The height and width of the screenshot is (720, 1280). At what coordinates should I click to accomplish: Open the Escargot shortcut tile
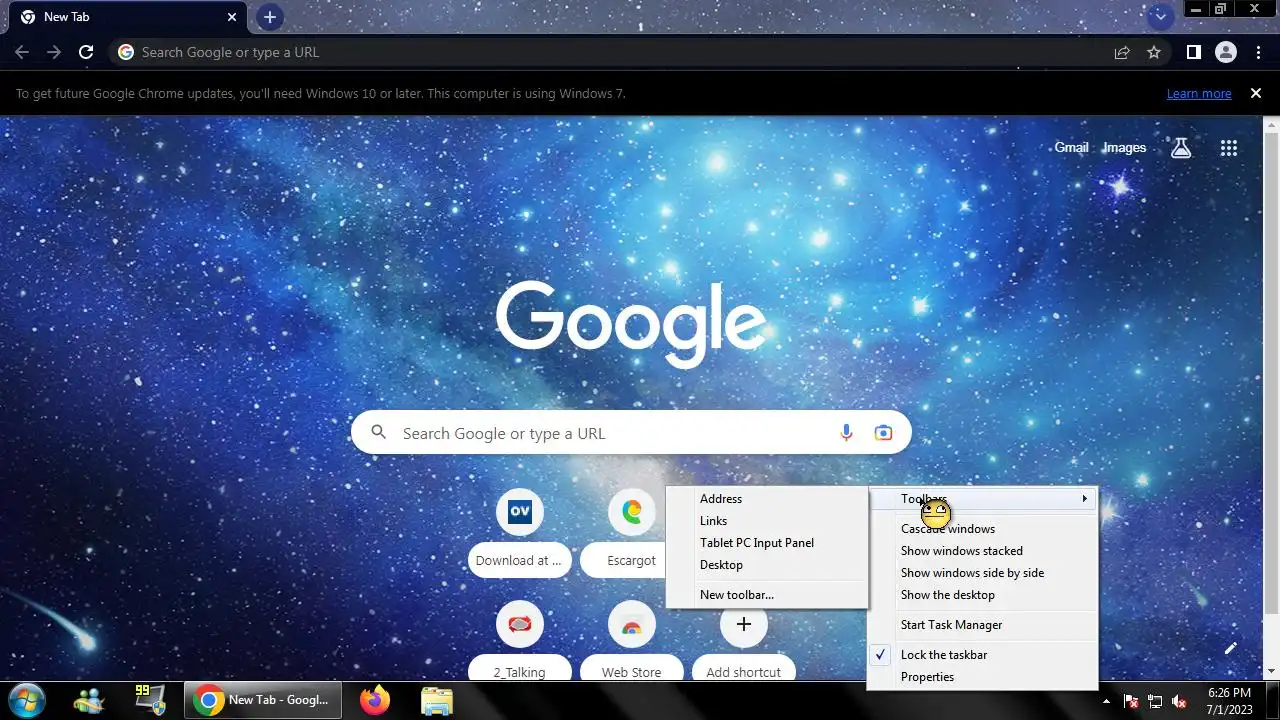click(x=631, y=532)
